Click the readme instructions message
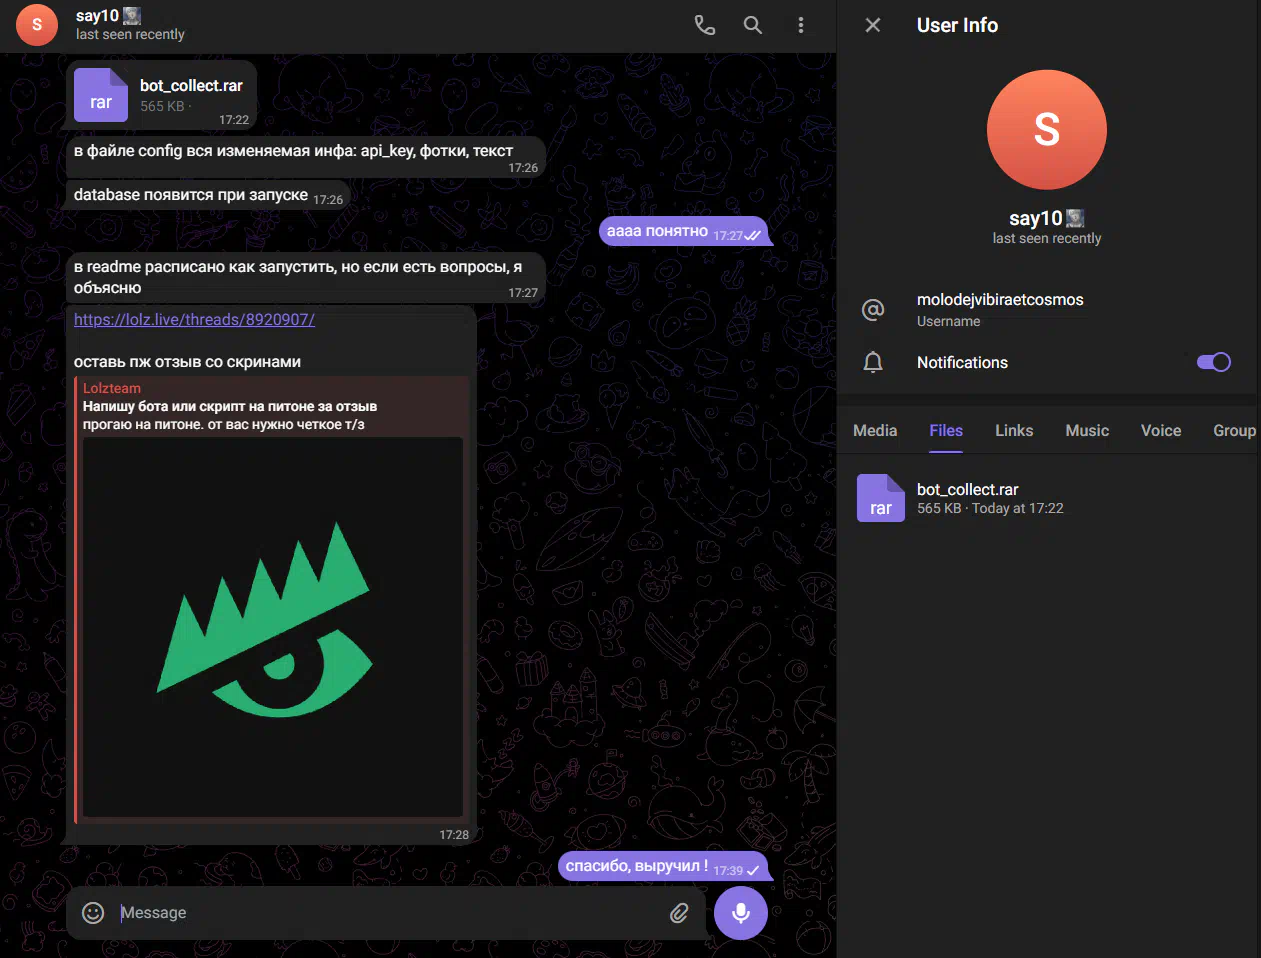The image size is (1261, 958). pos(306,277)
